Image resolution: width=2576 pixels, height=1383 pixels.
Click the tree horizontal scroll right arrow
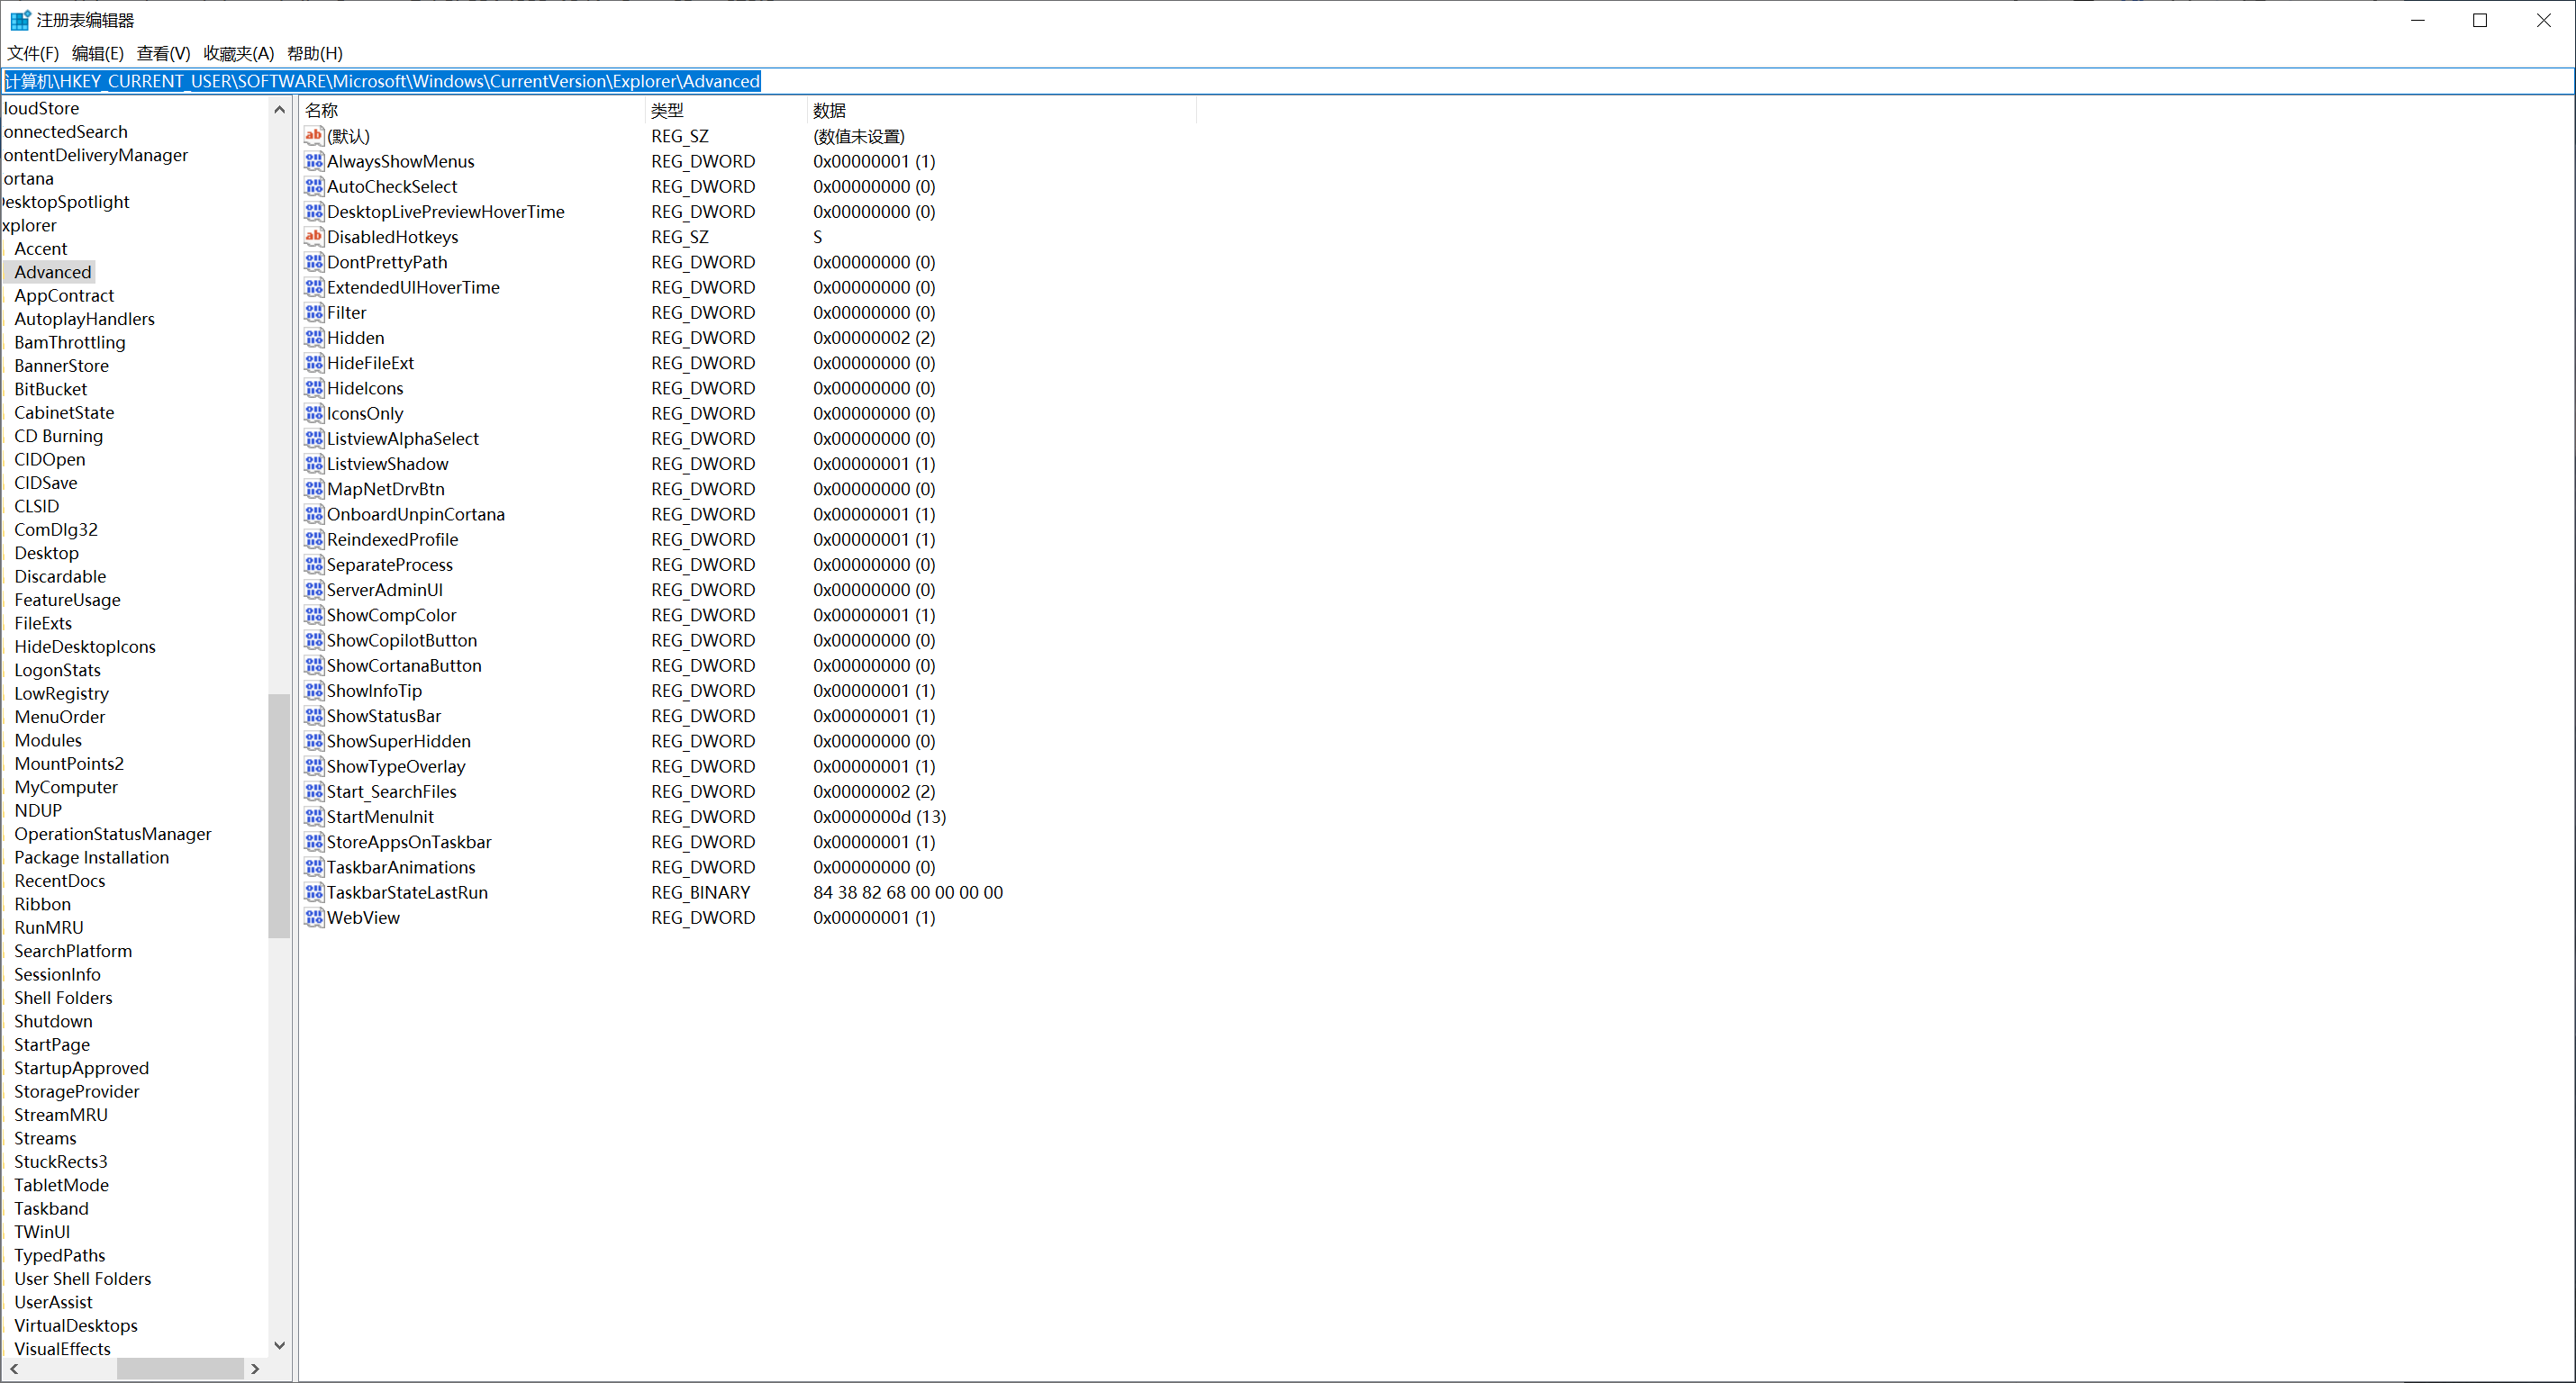[255, 1369]
